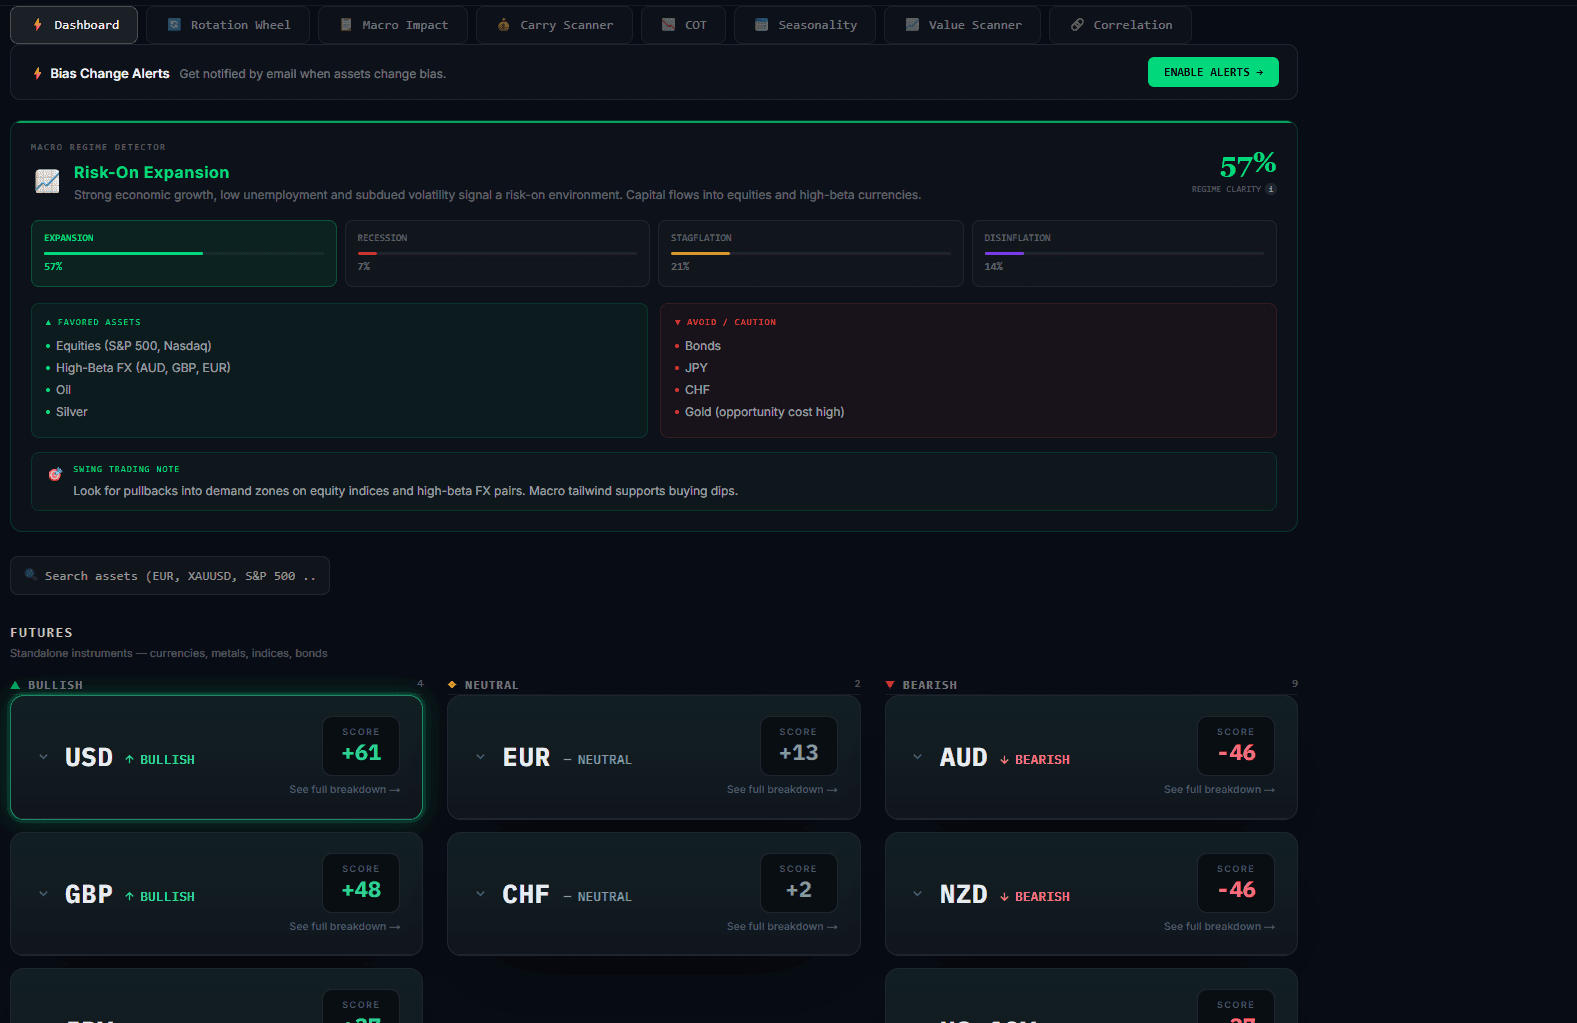This screenshot has width=1577, height=1023.
Task: Click the GBP bullish up arrow icon
Action: [x=129, y=897]
